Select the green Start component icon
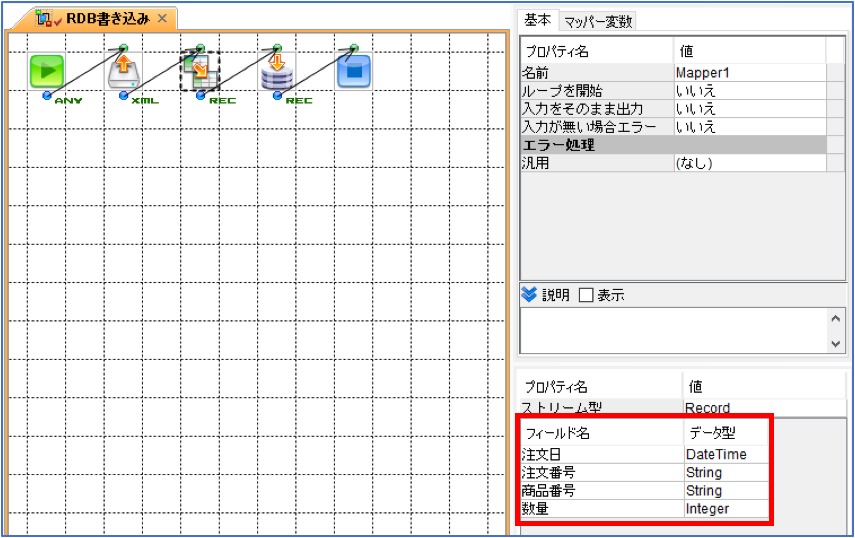 (46, 71)
